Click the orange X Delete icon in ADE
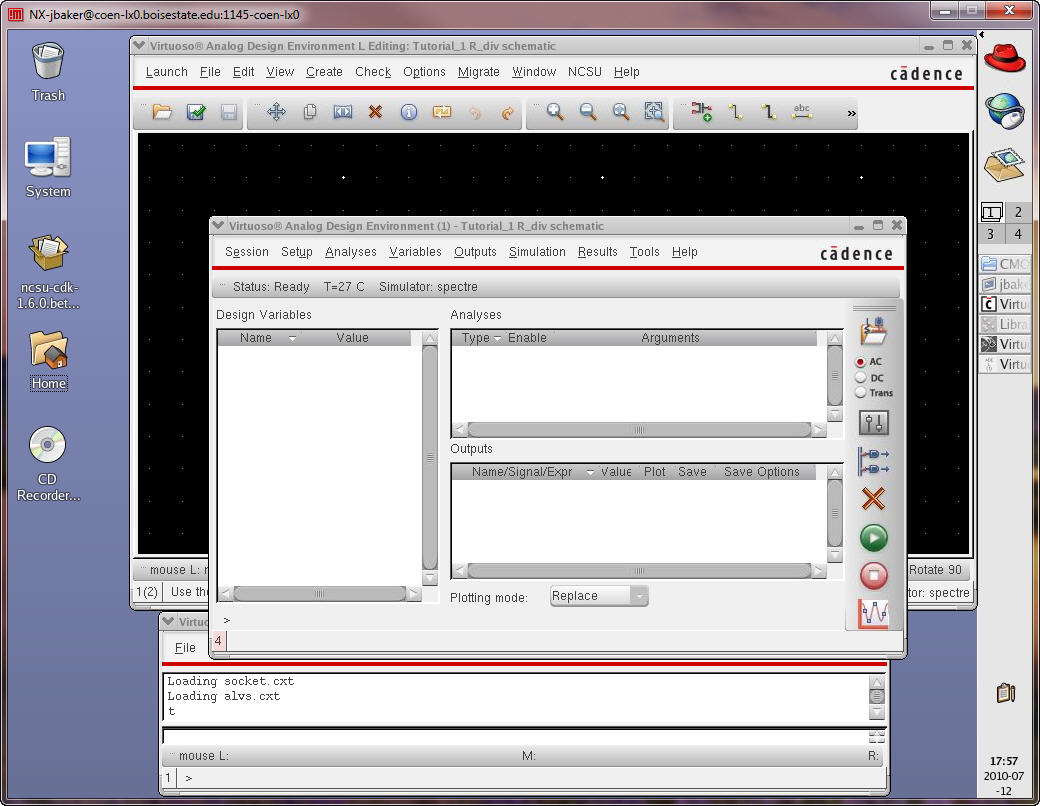The width and height of the screenshot is (1040, 806). [x=874, y=498]
